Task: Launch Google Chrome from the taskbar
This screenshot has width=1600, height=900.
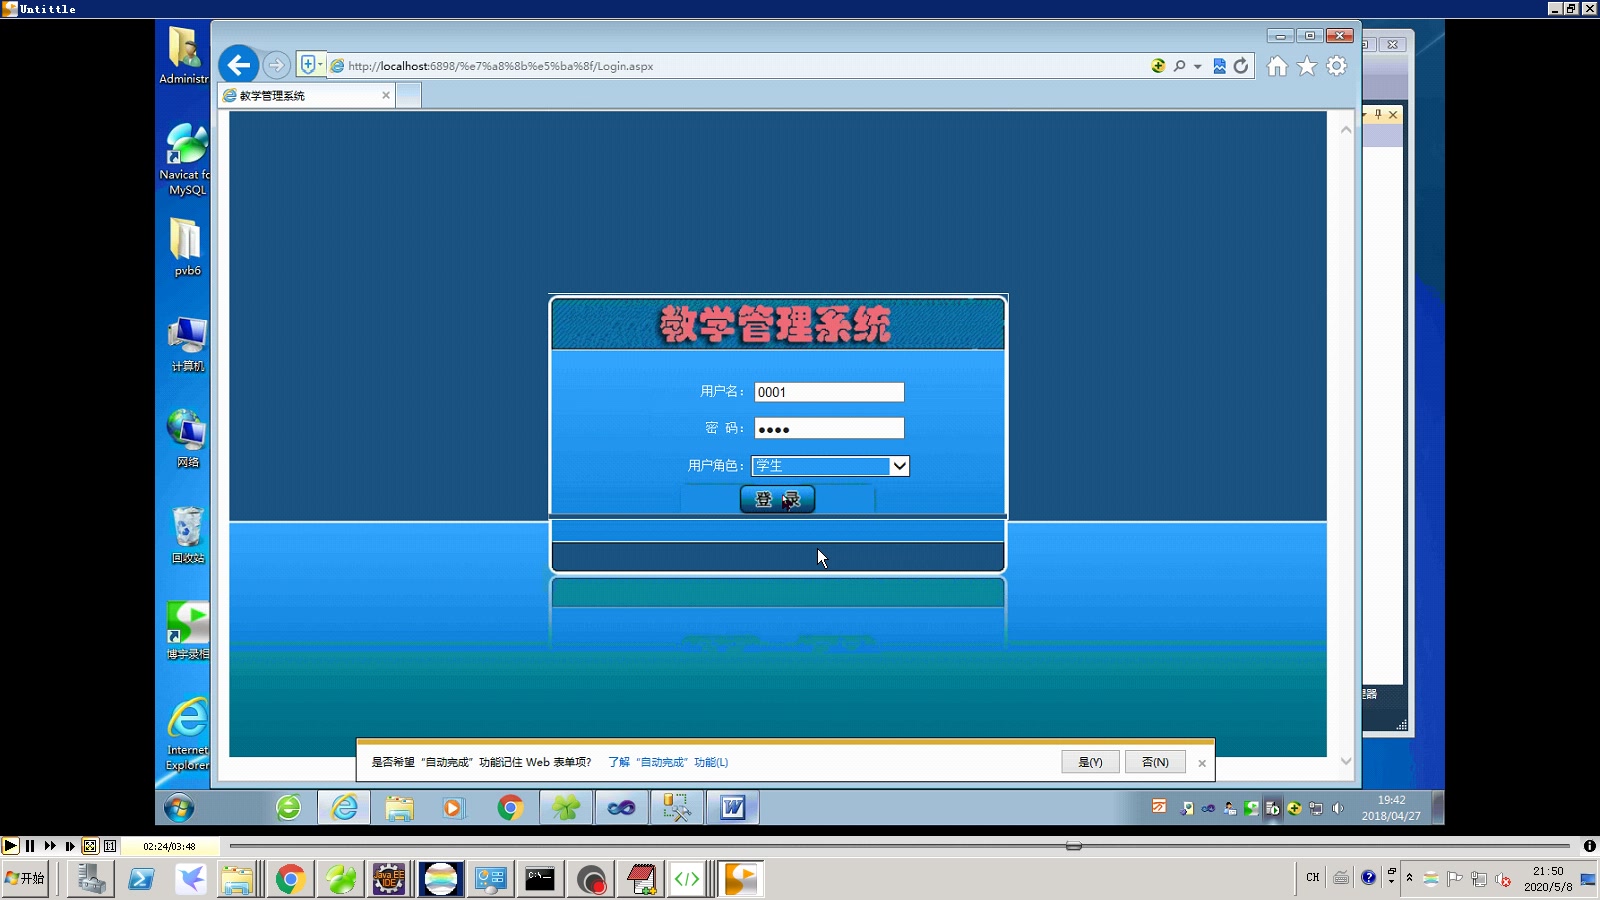Action: coord(511,807)
